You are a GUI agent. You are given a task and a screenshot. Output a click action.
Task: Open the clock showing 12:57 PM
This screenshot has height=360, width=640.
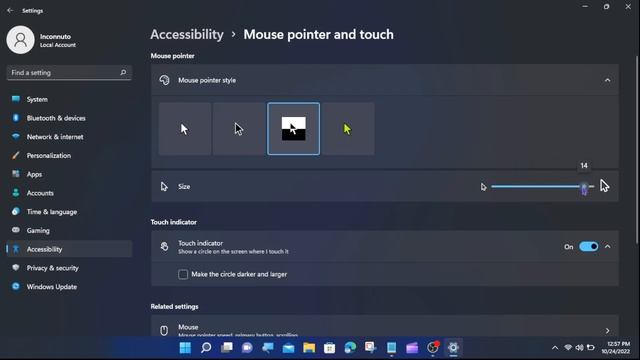click(616, 348)
